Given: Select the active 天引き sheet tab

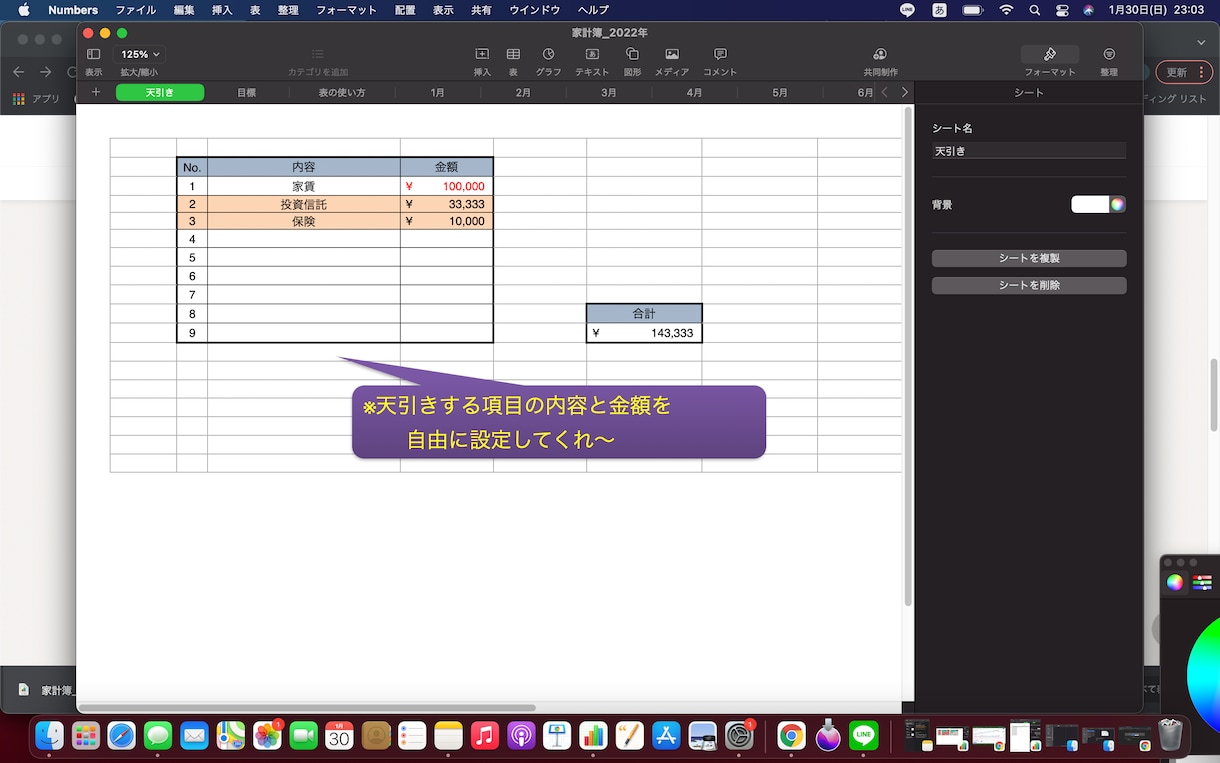Looking at the screenshot, I should click(x=160, y=92).
